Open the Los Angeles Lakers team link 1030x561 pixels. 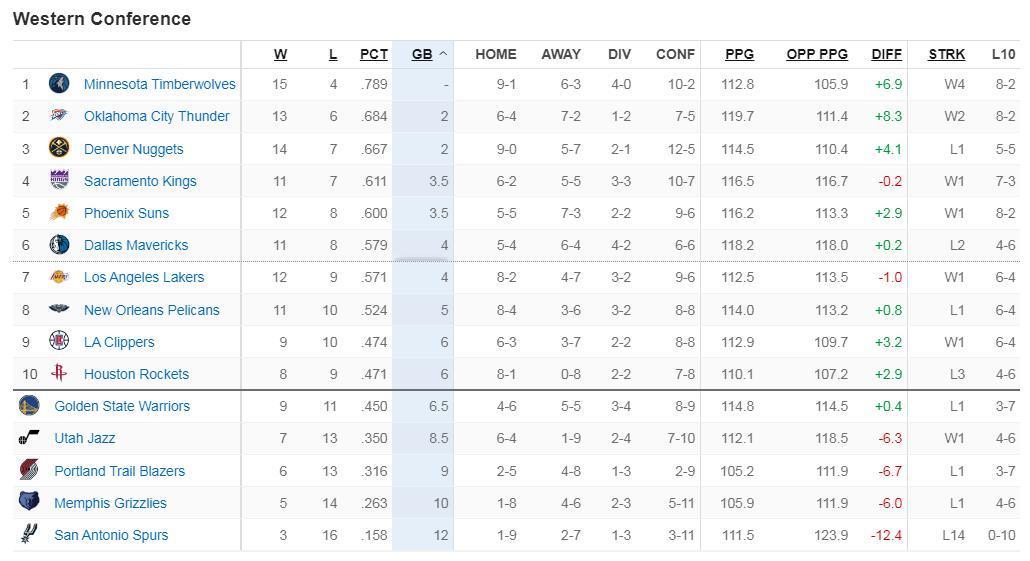click(x=143, y=277)
